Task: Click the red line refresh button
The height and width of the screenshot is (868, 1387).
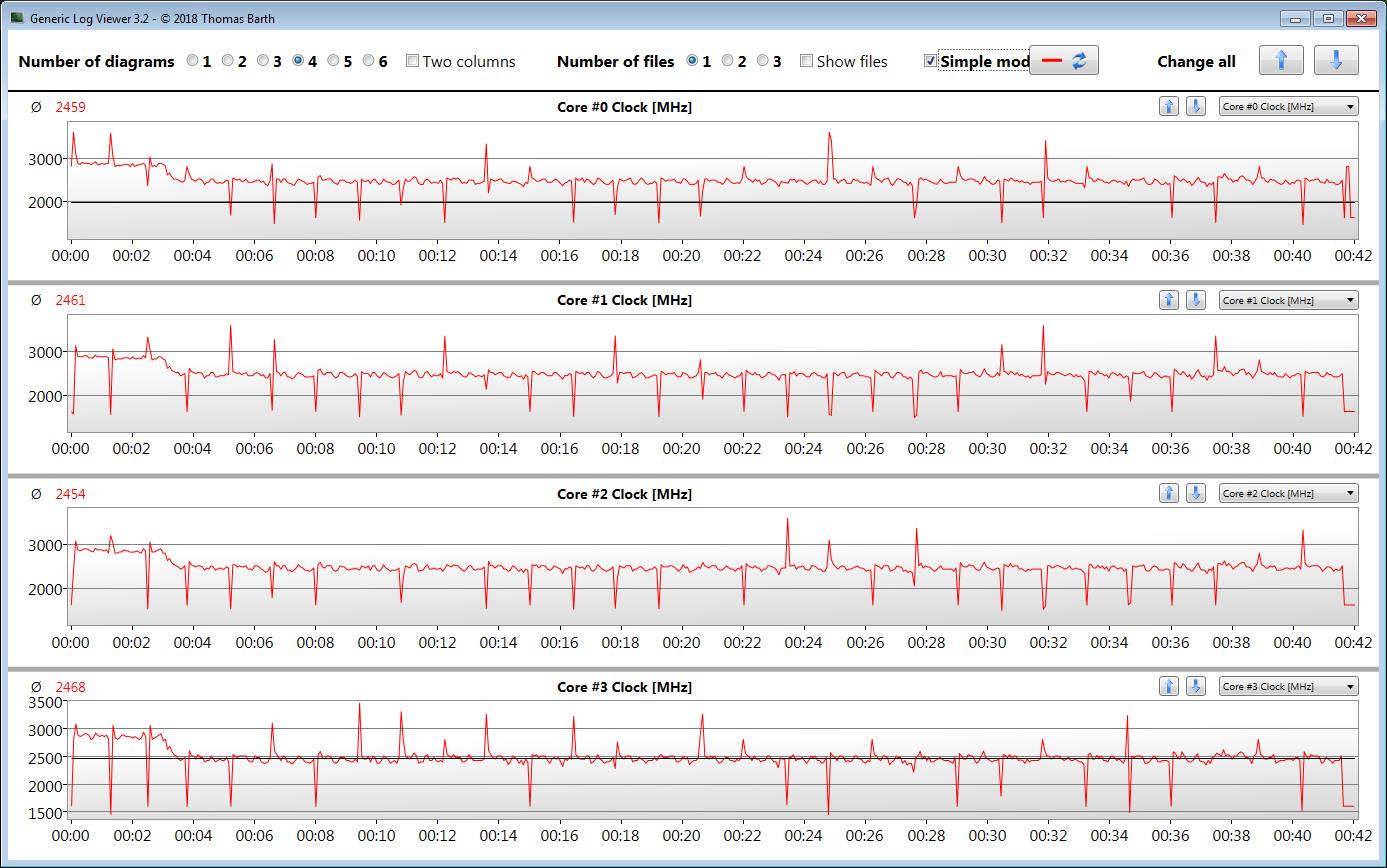Action: pyautogui.click(x=1064, y=60)
